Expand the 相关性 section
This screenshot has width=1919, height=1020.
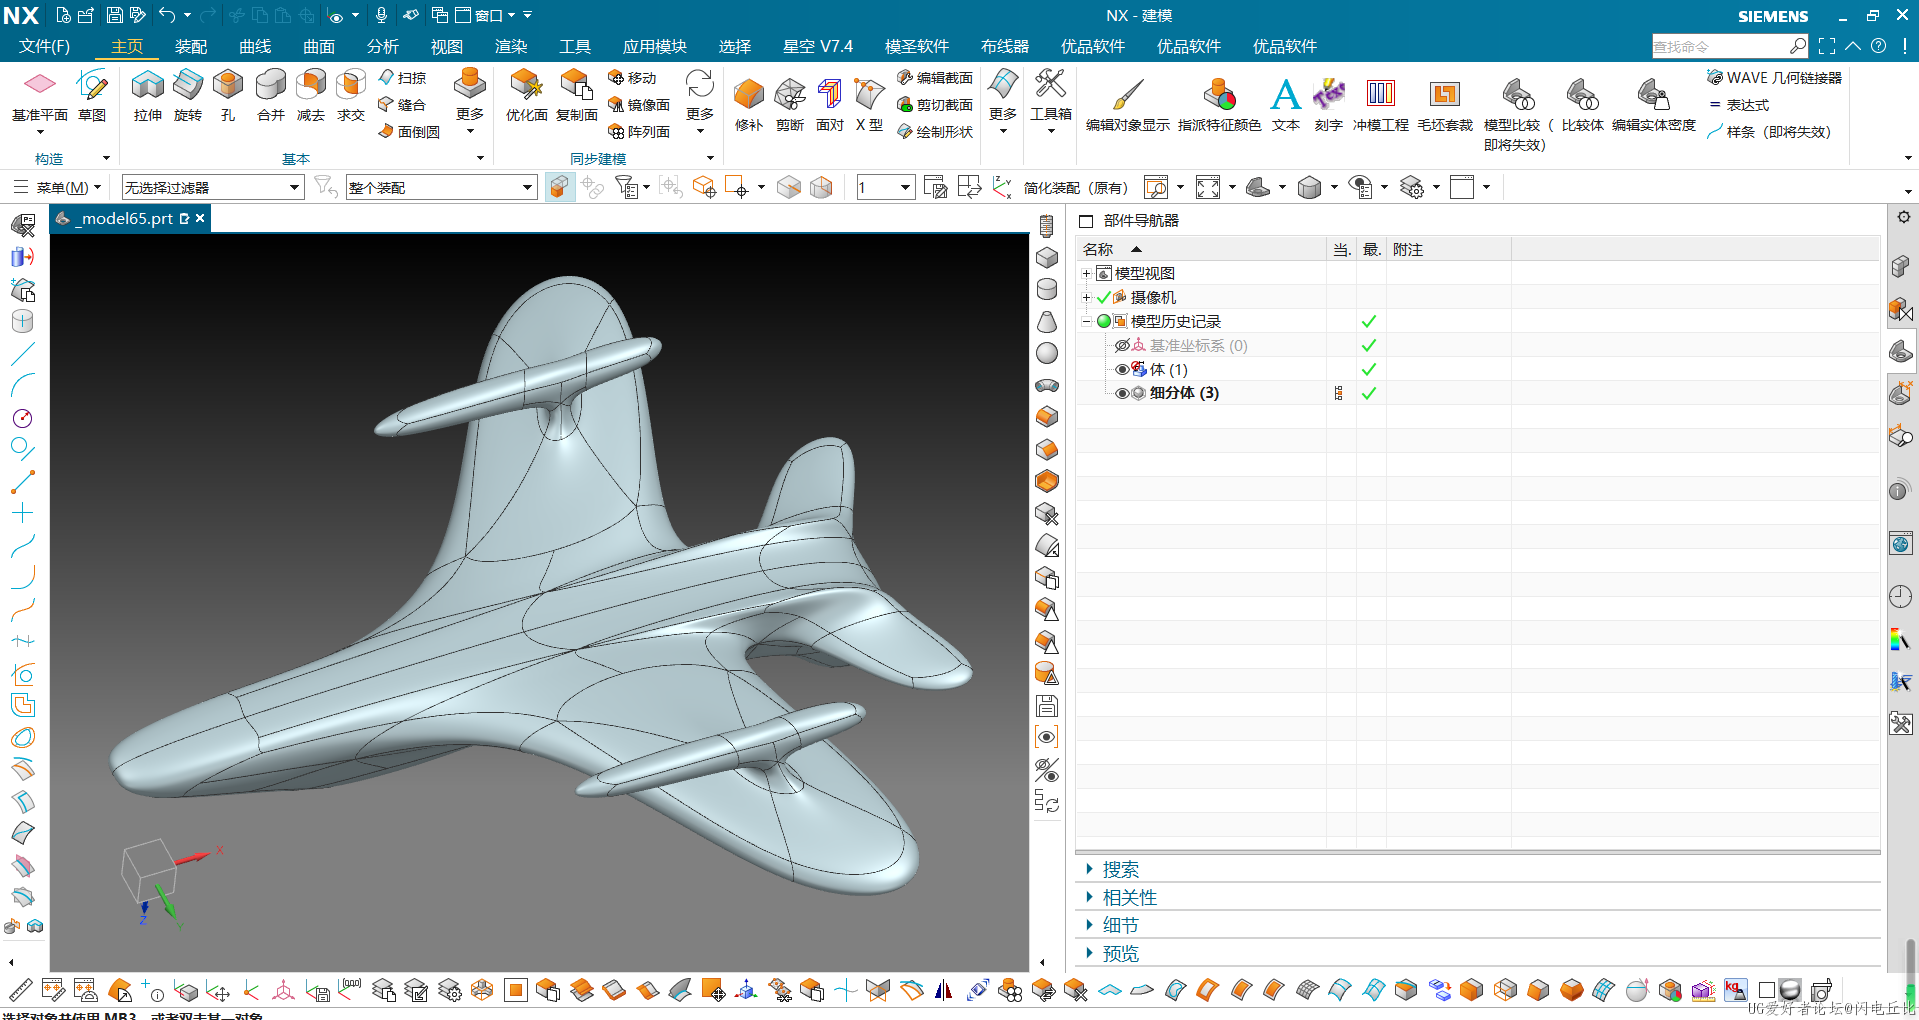[1089, 897]
